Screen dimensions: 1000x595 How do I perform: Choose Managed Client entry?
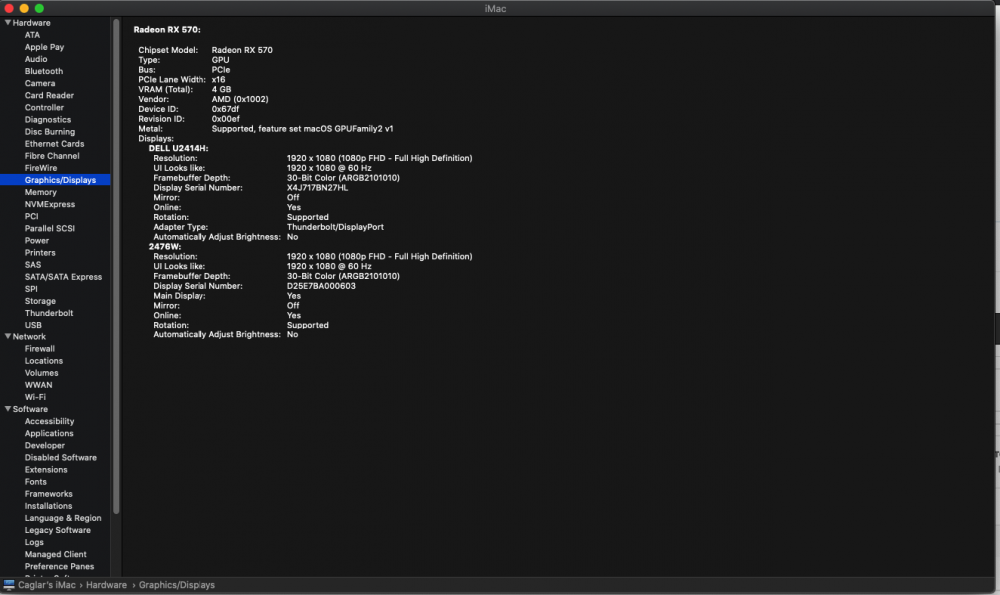tap(55, 555)
